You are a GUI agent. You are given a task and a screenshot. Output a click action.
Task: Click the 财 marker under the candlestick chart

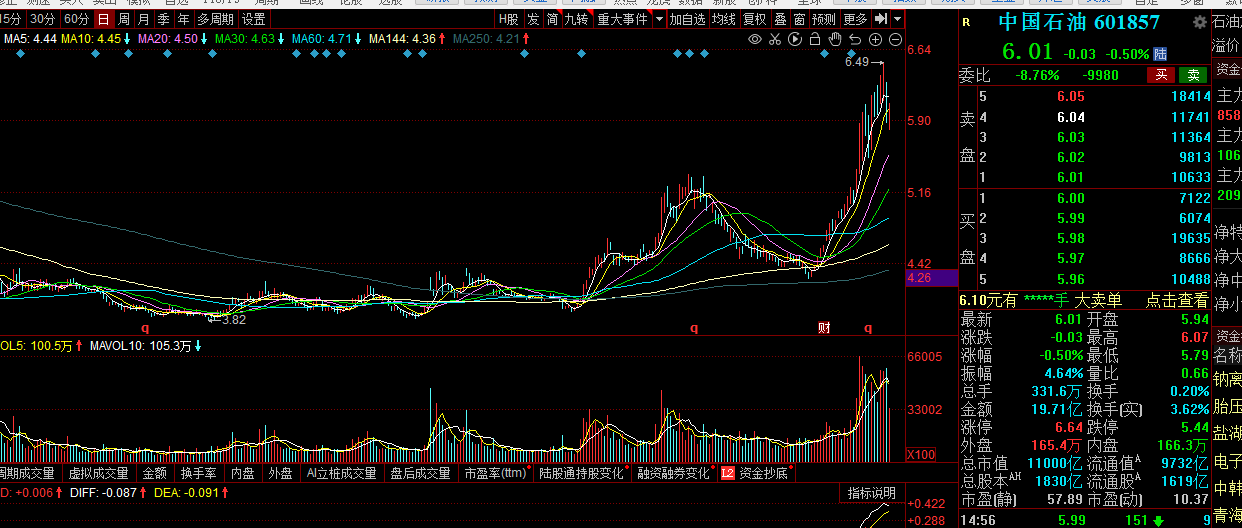[x=824, y=327]
